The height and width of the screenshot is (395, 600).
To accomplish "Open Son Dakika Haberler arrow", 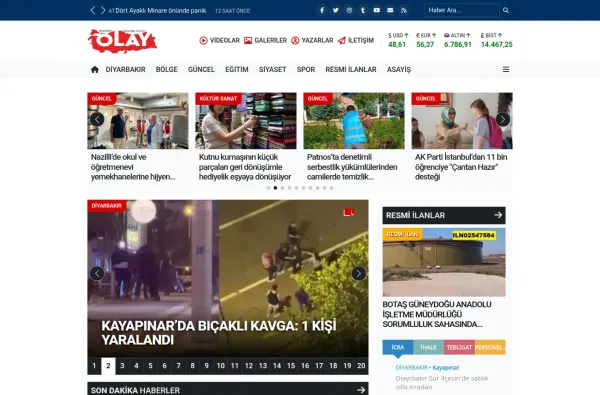I will [x=361, y=390].
